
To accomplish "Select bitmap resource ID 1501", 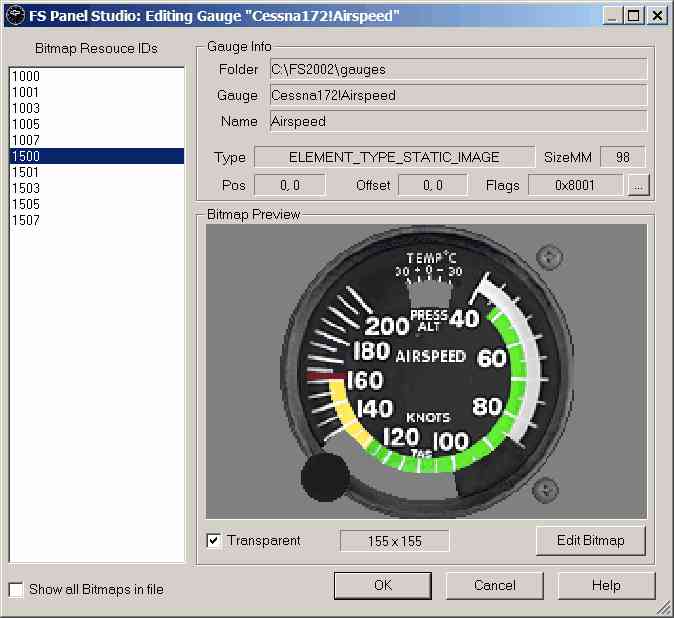I will tap(97, 172).
